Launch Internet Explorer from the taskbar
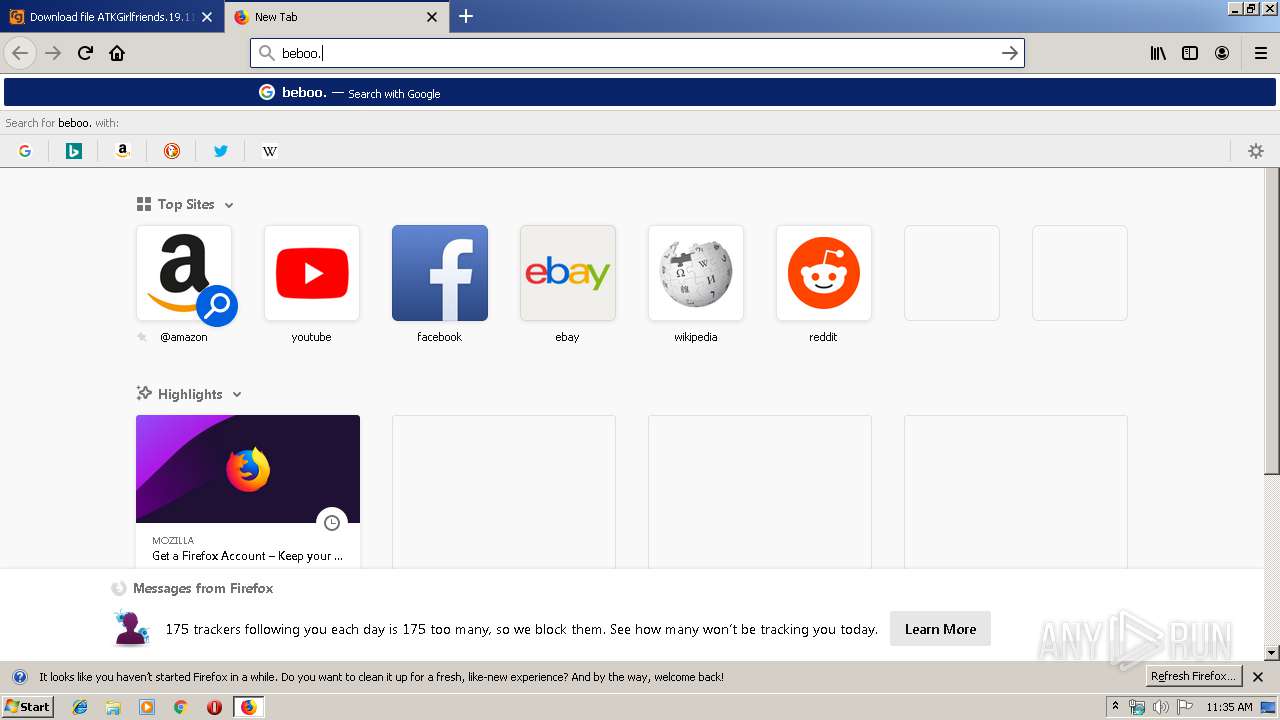The height and width of the screenshot is (720, 1280). (x=80, y=707)
